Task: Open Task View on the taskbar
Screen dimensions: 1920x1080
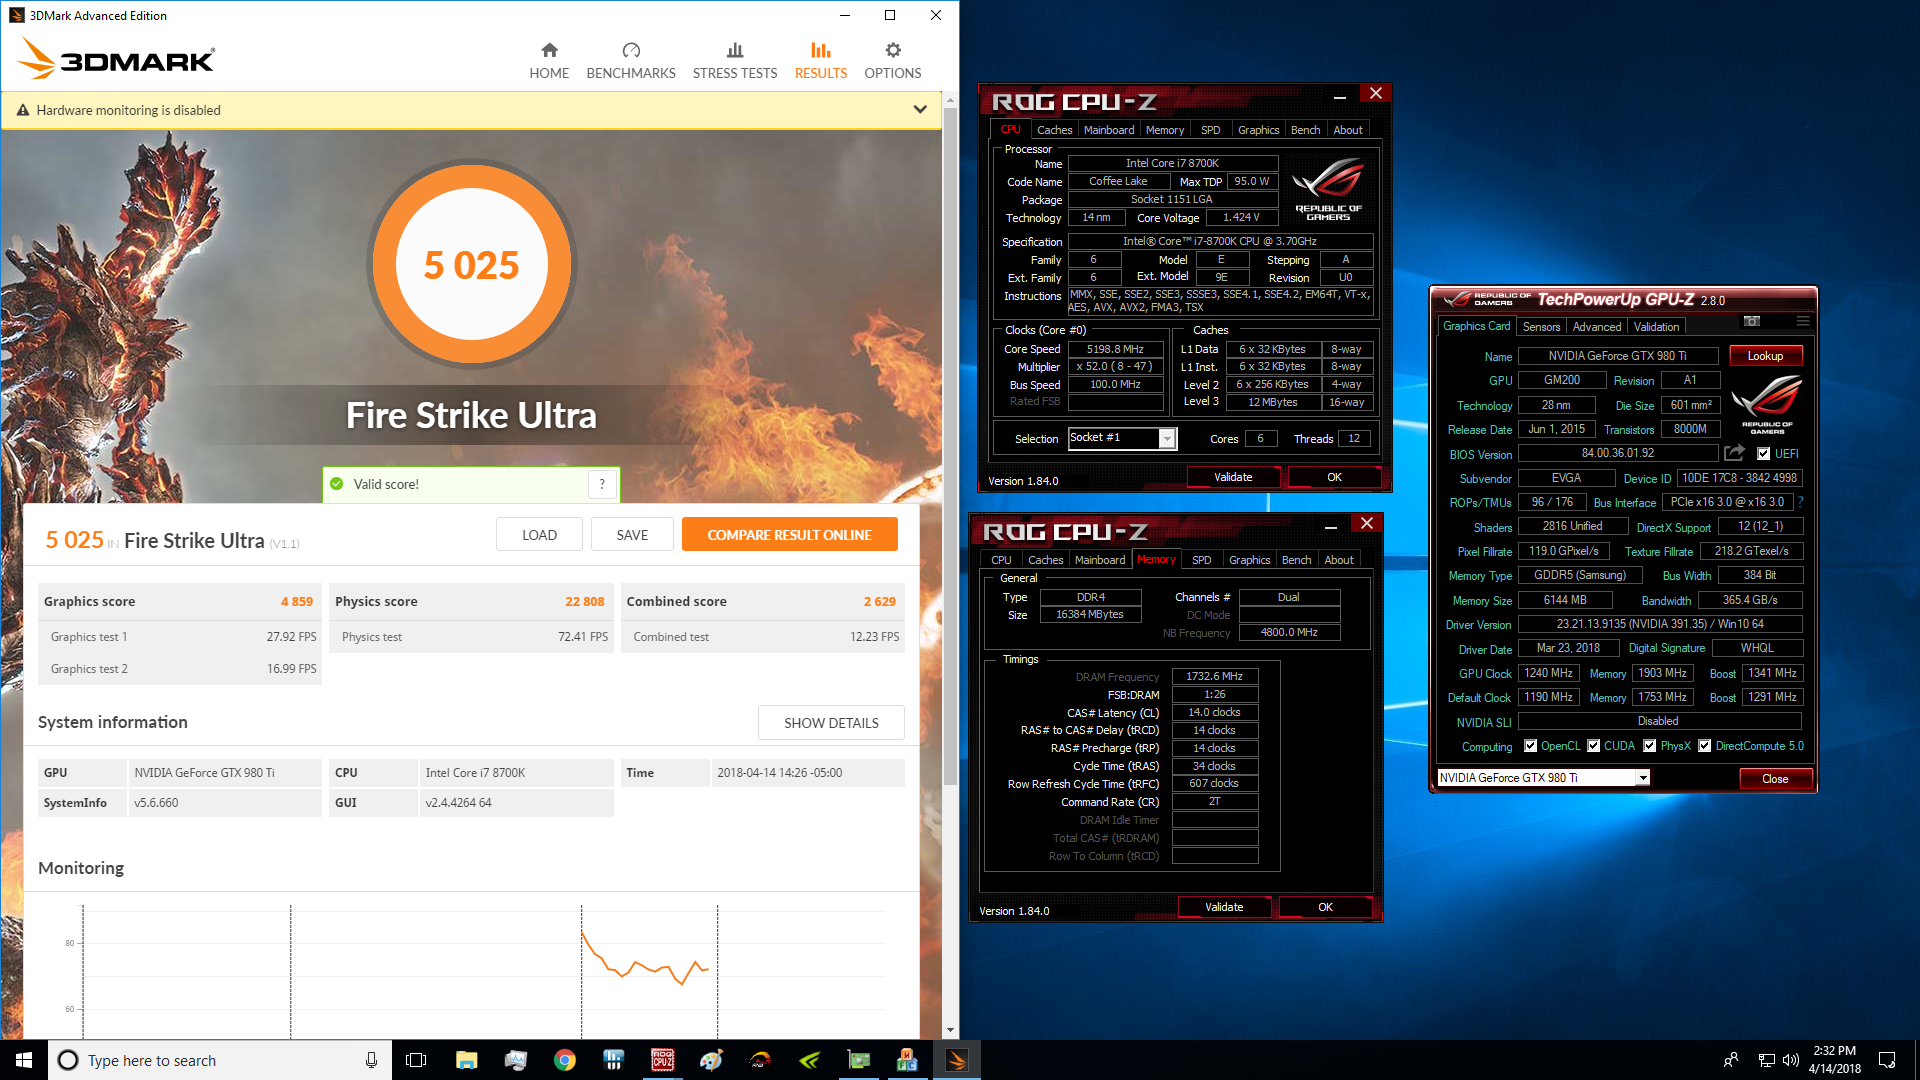Action: tap(416, 1060)
